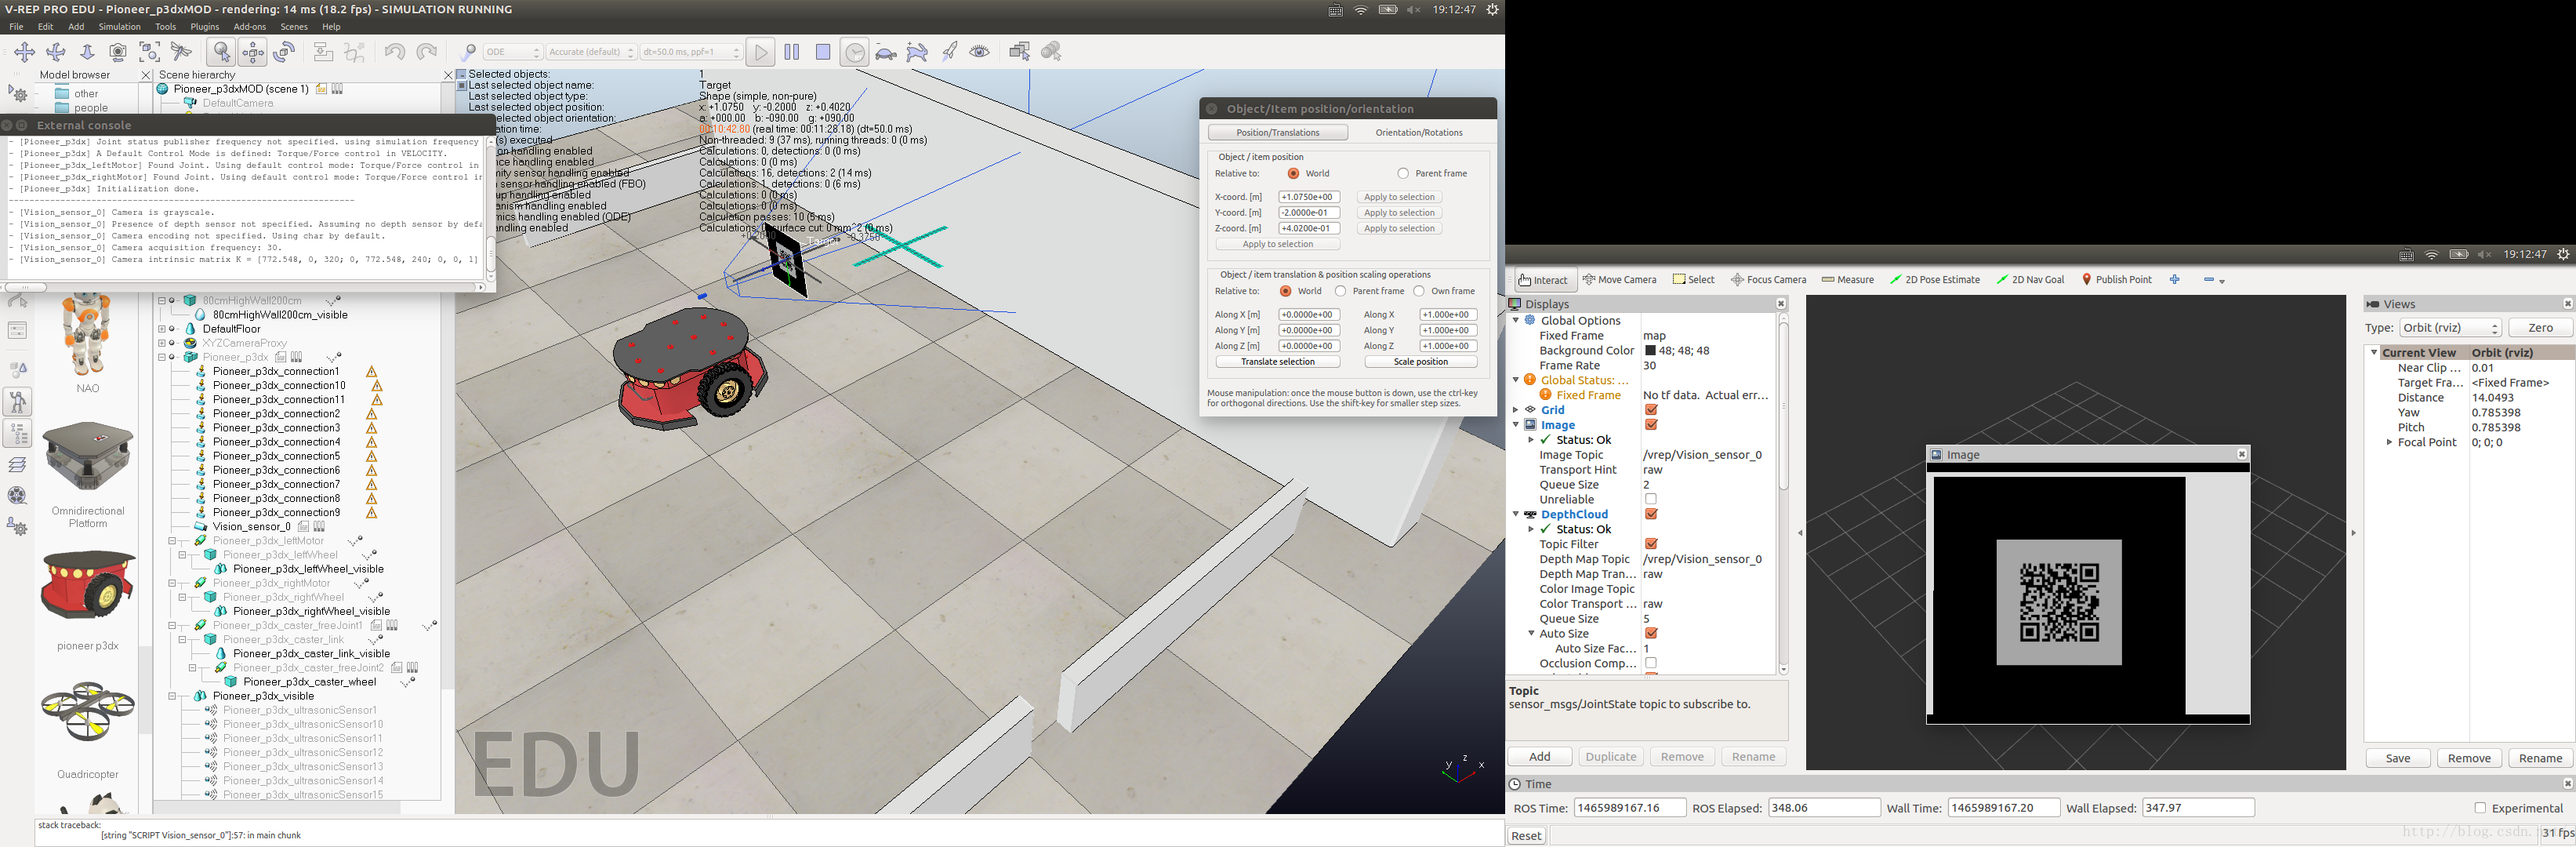2576x847 pixels.
Task: Click the X-coord position input field
Action: (1308, 197)
